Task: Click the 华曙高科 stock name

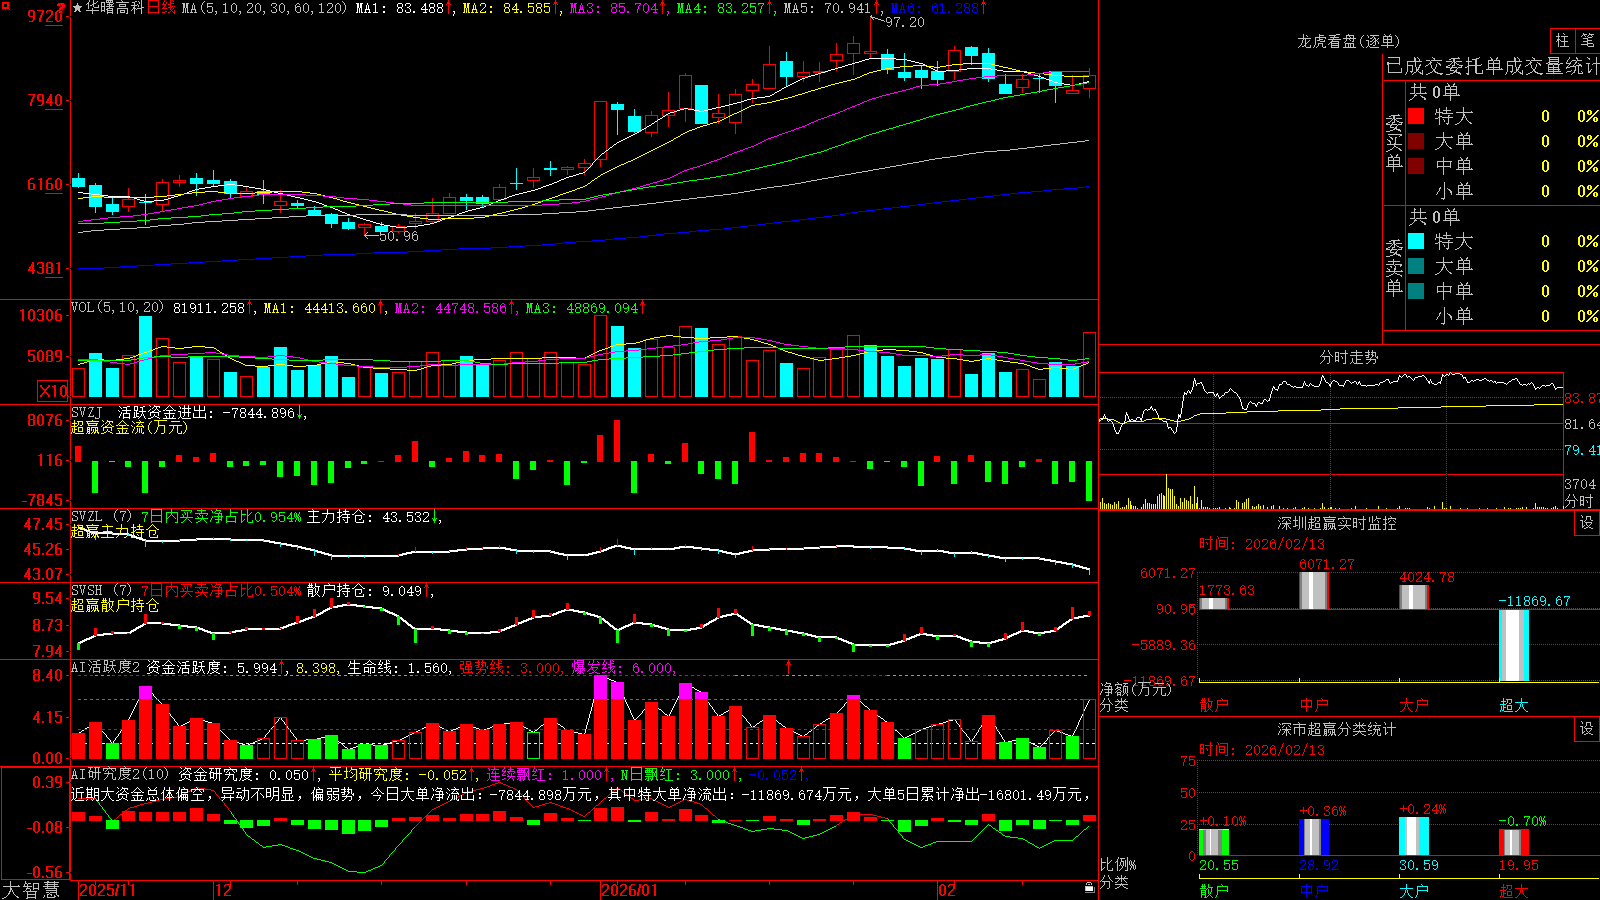Action: [115, 8]
